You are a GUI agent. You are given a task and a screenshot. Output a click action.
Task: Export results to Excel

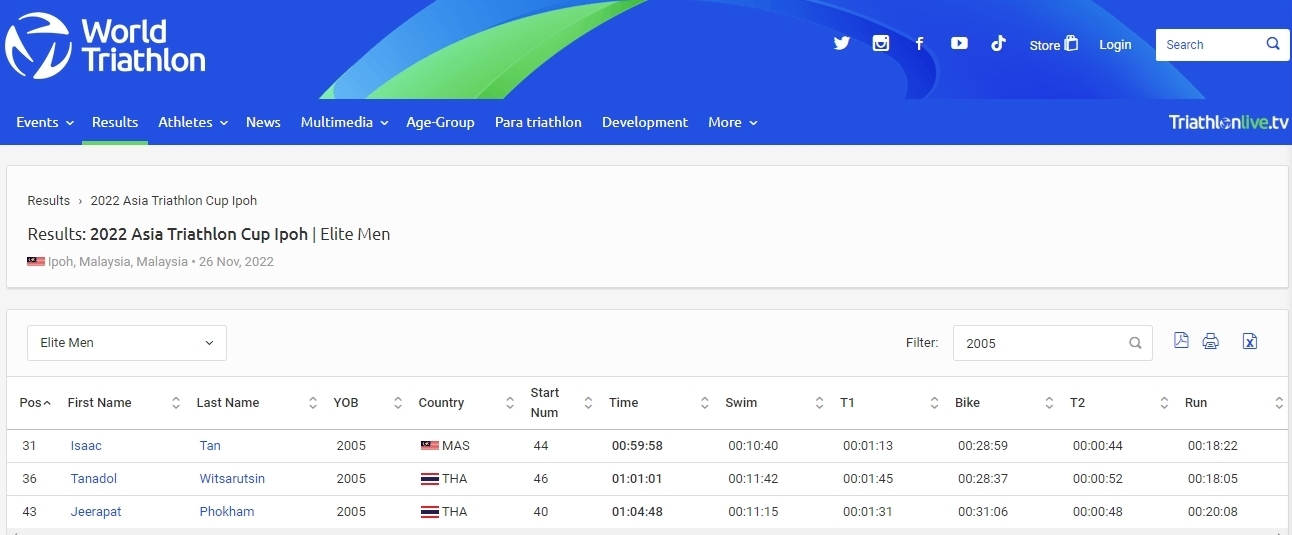tap(1250, 341)
